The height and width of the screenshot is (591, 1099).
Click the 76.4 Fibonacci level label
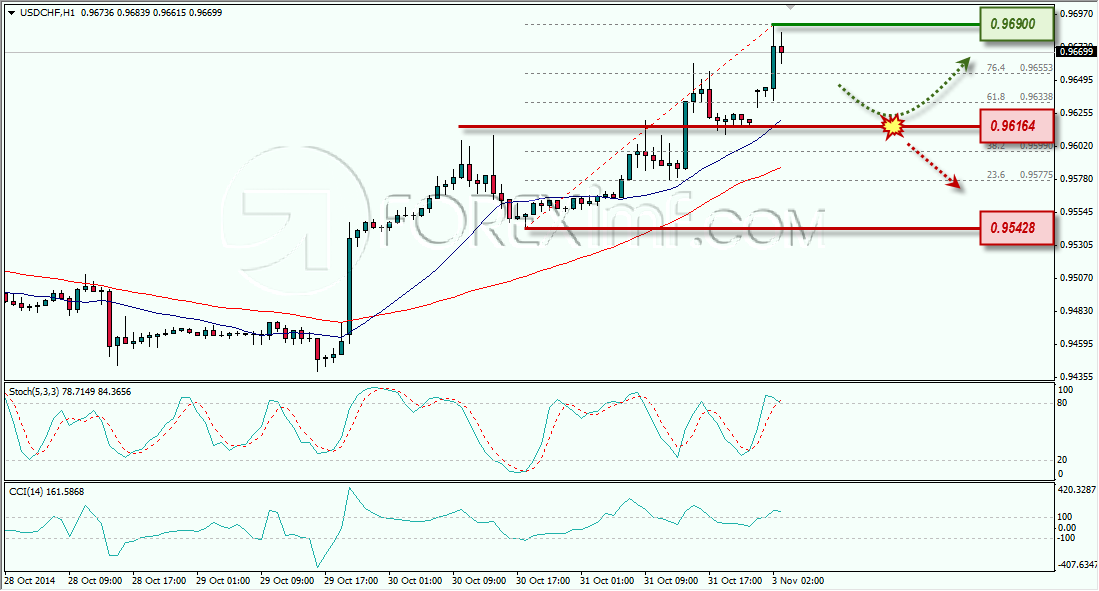(x=995, y=68)
